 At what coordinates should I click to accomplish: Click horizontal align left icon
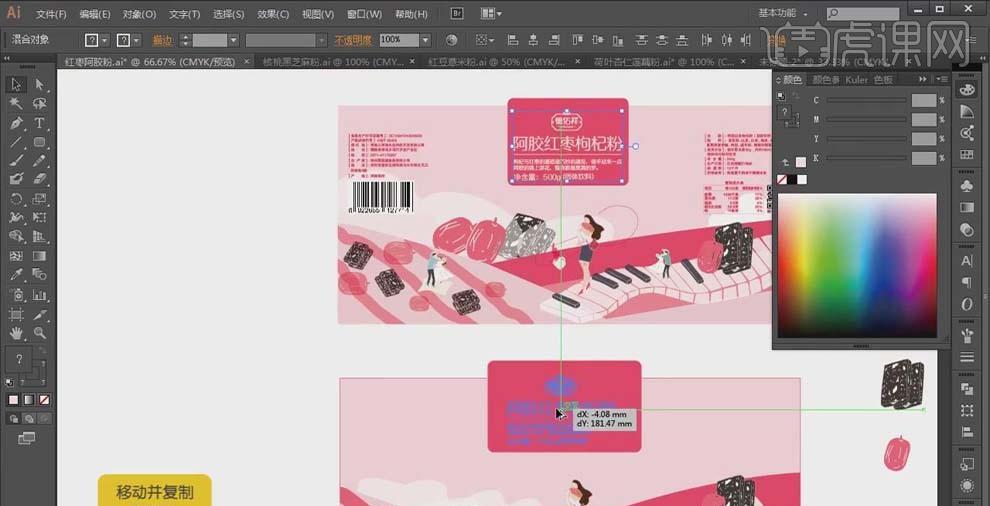513,40
